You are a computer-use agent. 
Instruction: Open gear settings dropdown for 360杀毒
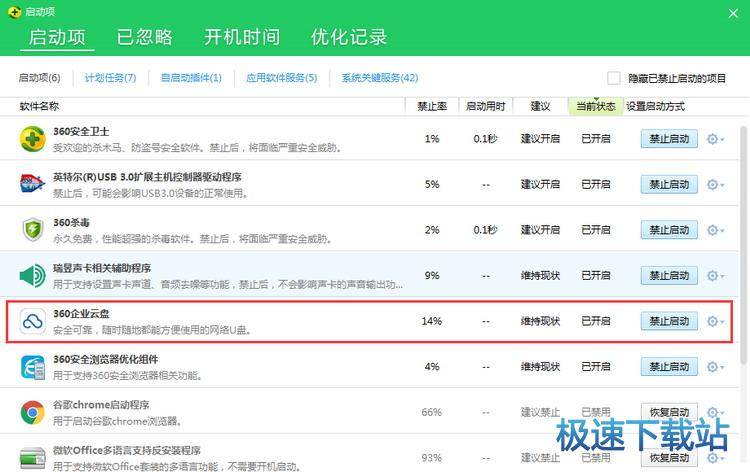click(x=715, y=230)
